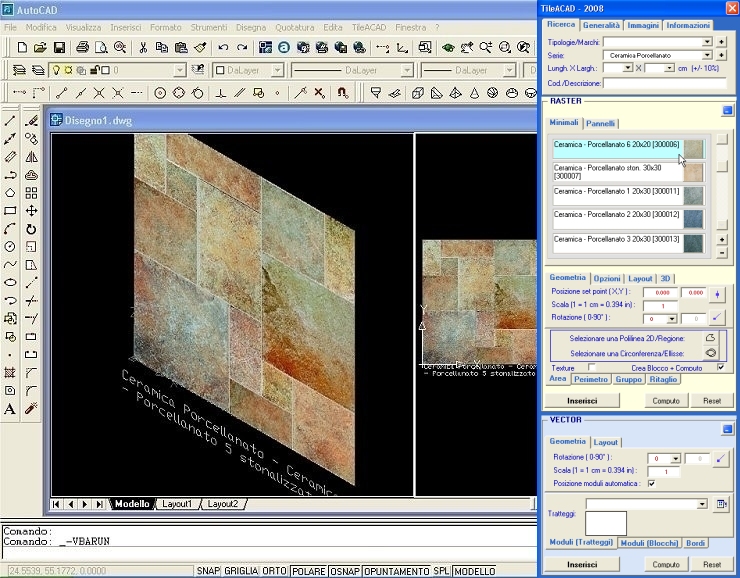Screen dimensions: 740x578
Task: Click the Print icon in toolbar
Action: 83,47
